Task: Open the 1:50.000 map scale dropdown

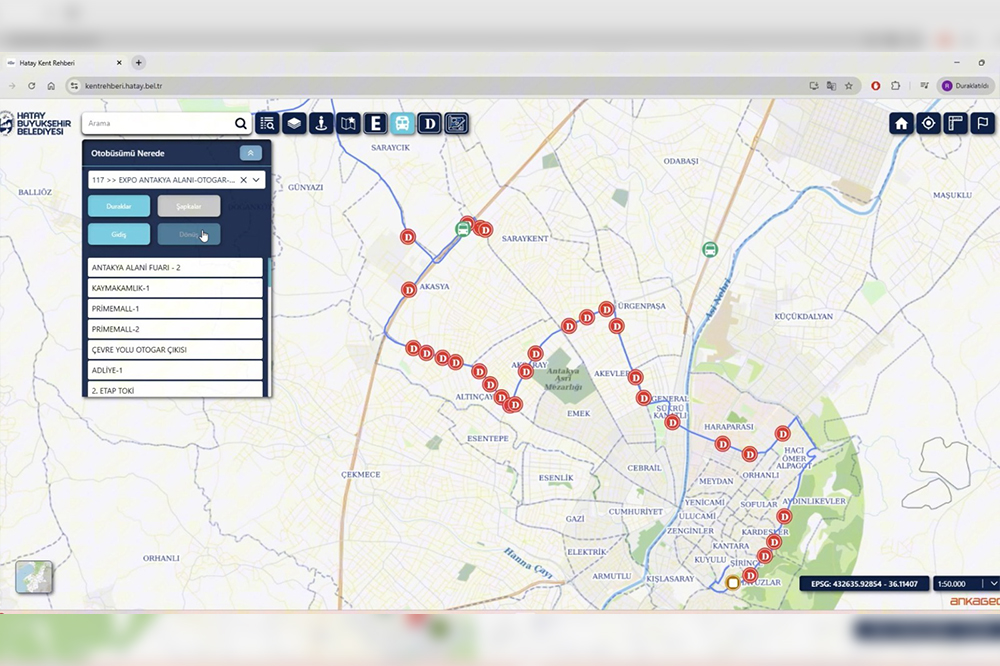Action: [x=994, y=583]
